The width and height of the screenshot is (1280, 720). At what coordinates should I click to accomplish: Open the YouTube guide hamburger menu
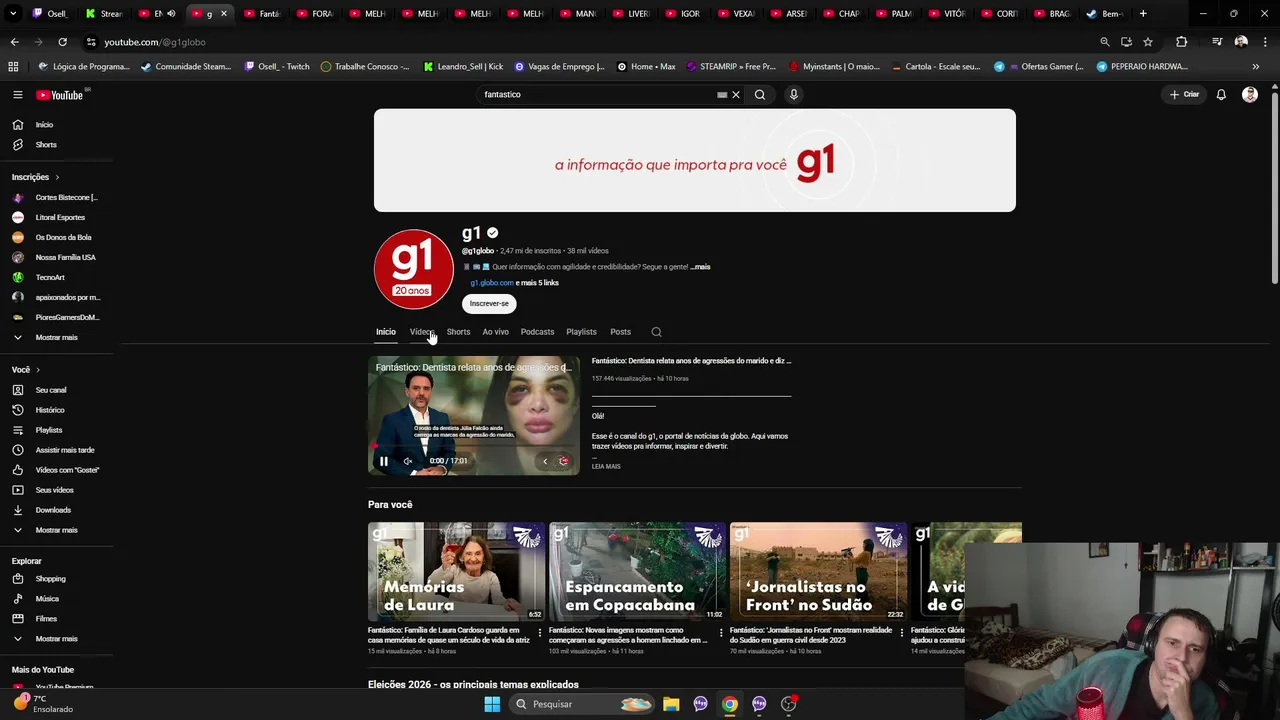17,95
